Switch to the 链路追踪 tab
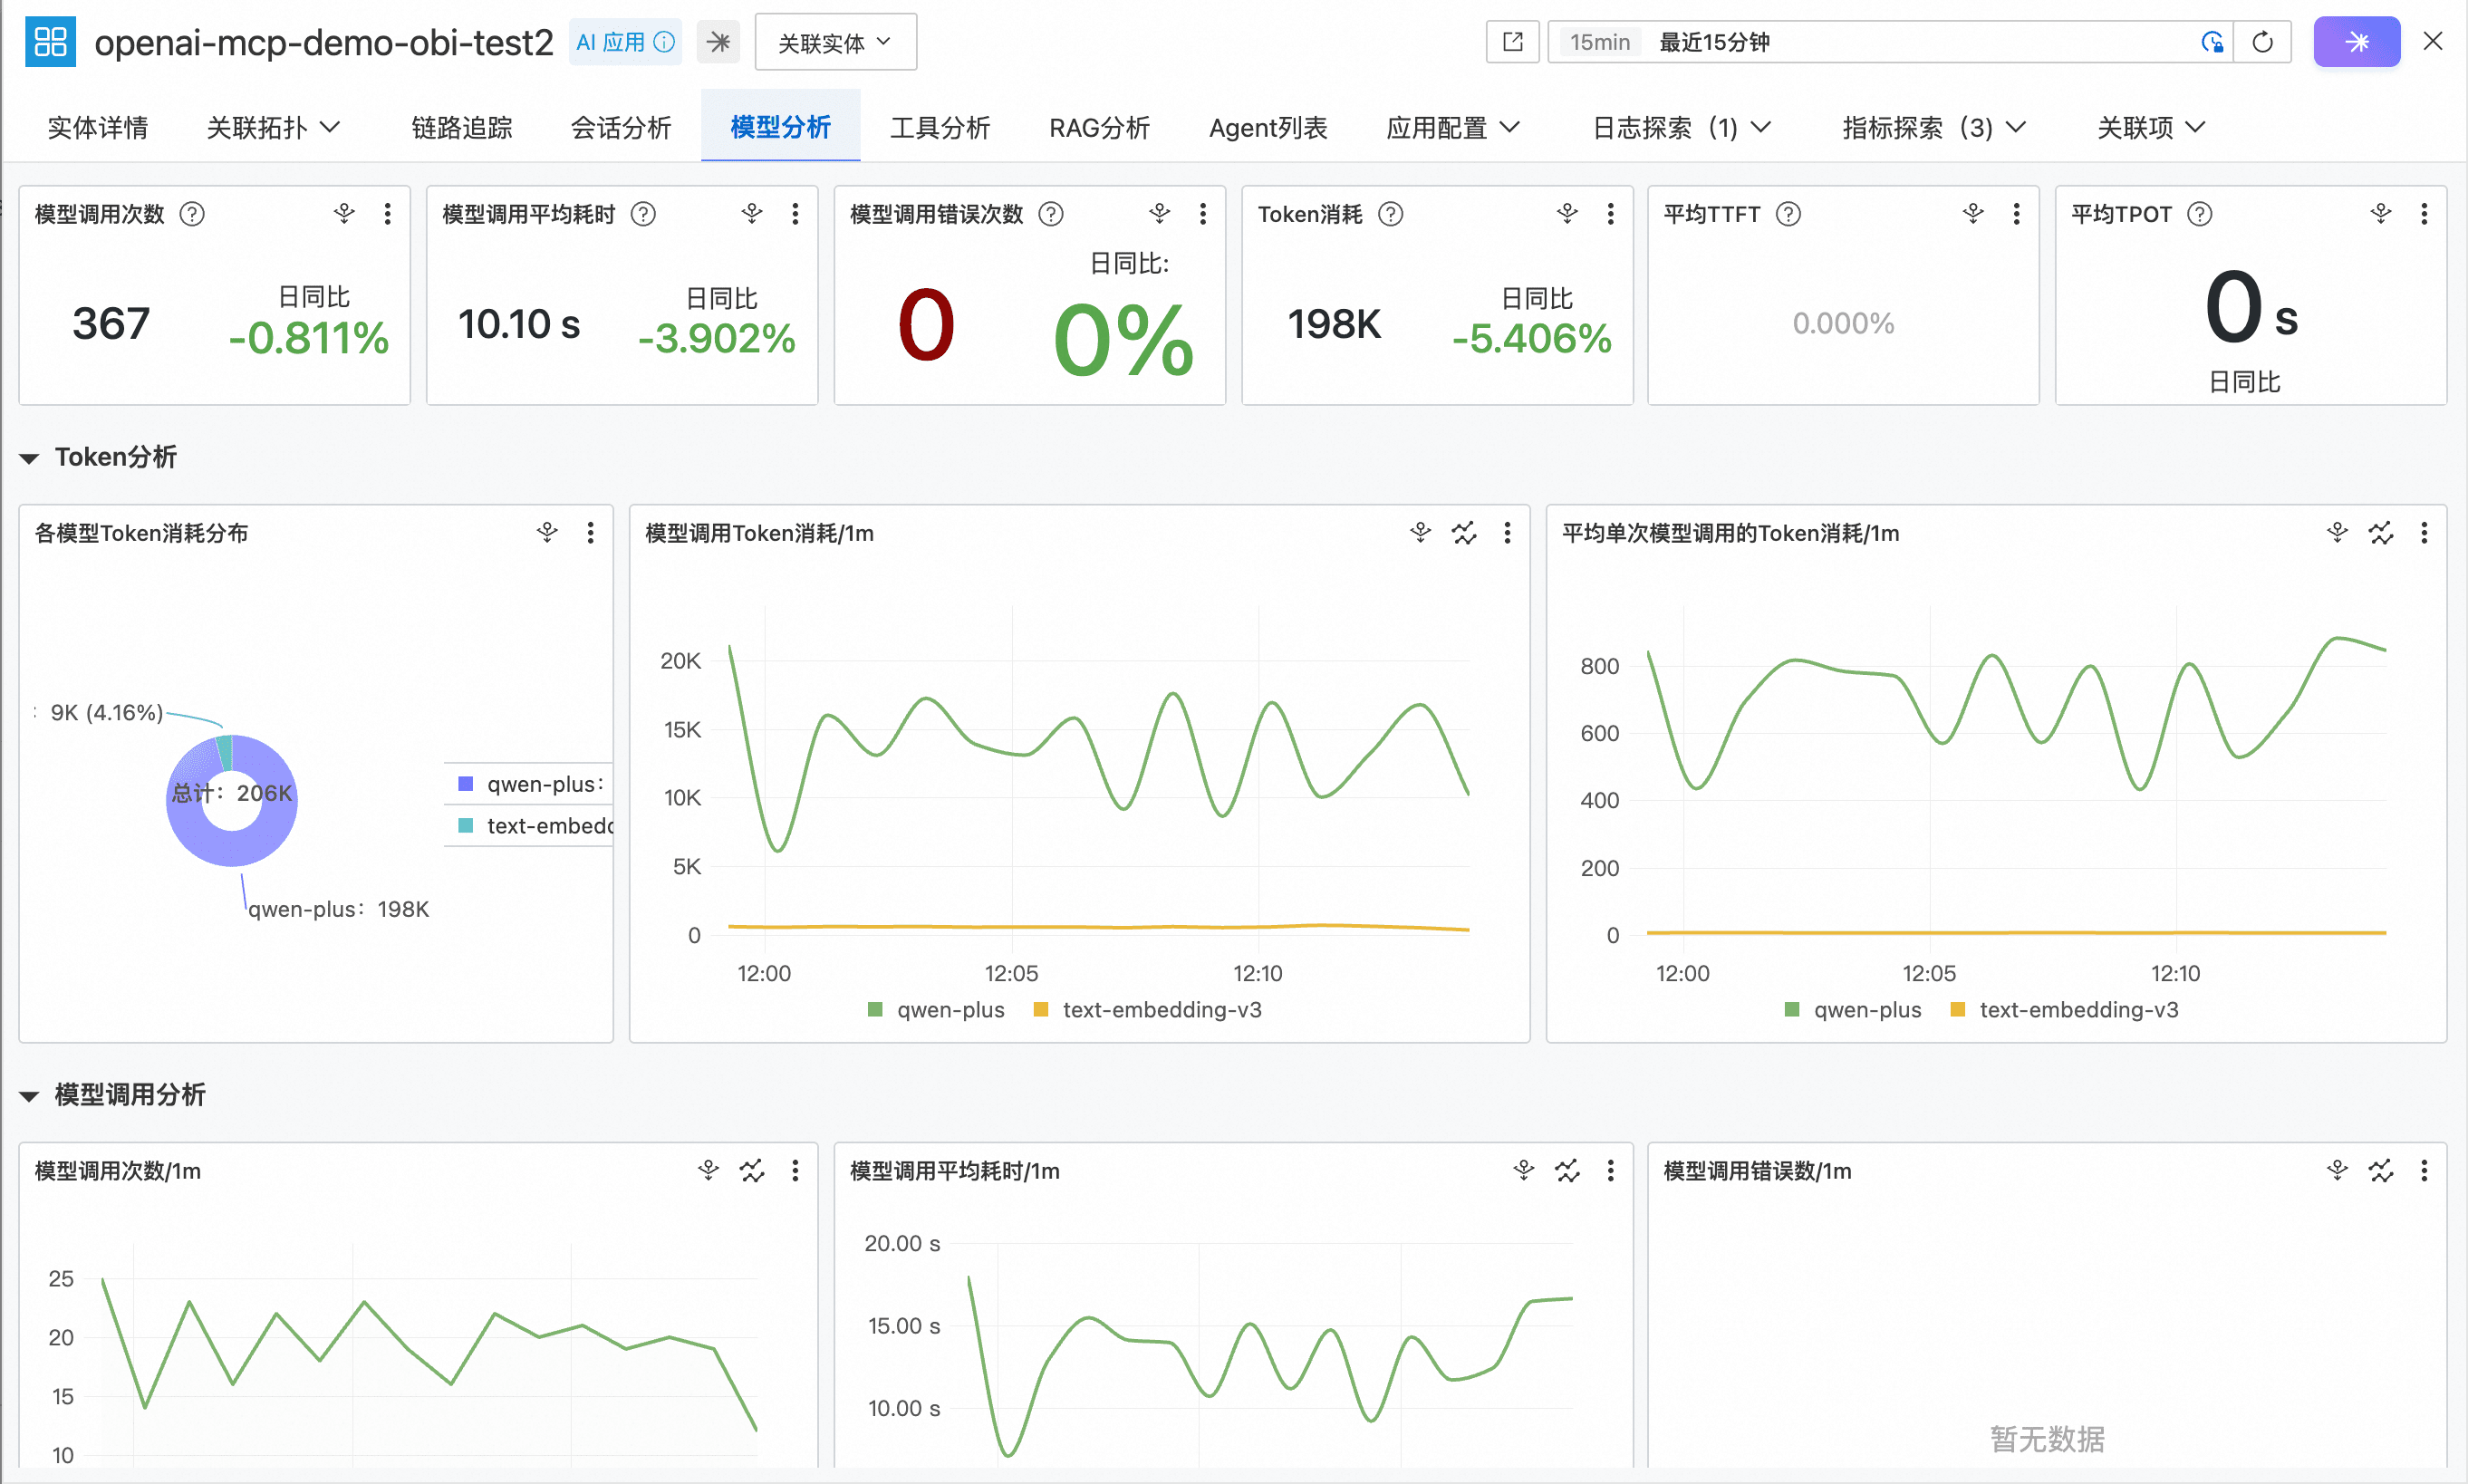 (x=461, y=127)
